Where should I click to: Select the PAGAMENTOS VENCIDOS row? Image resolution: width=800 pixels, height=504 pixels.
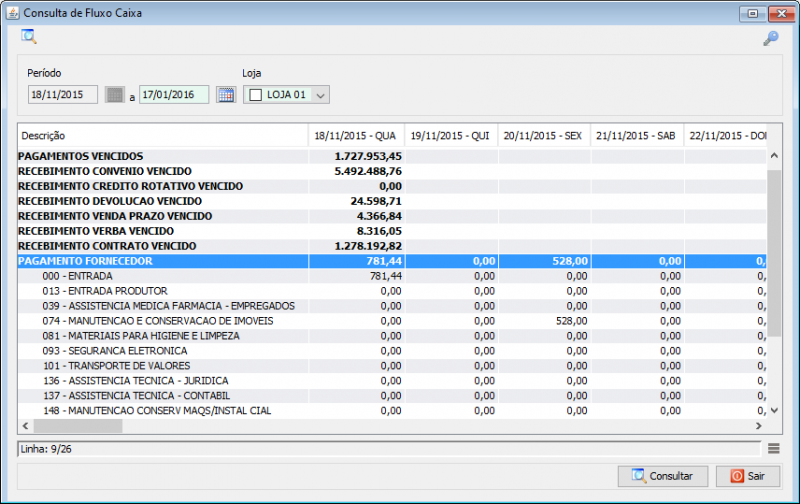tap(392, 156)
